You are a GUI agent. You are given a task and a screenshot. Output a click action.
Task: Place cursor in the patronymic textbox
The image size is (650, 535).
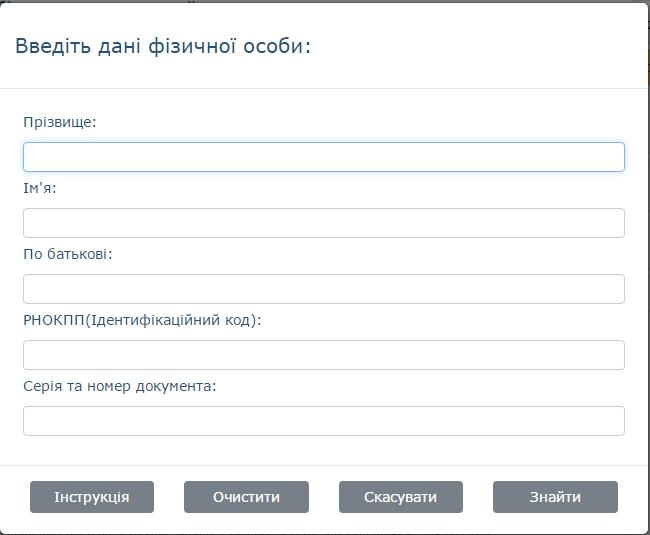click(323, 289)
